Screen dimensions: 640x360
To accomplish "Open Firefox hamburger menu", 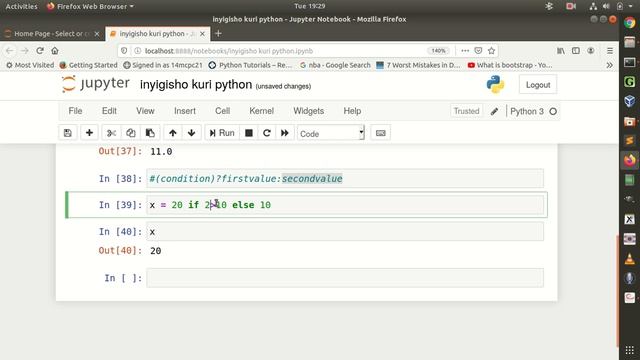I will coord(610,51).
